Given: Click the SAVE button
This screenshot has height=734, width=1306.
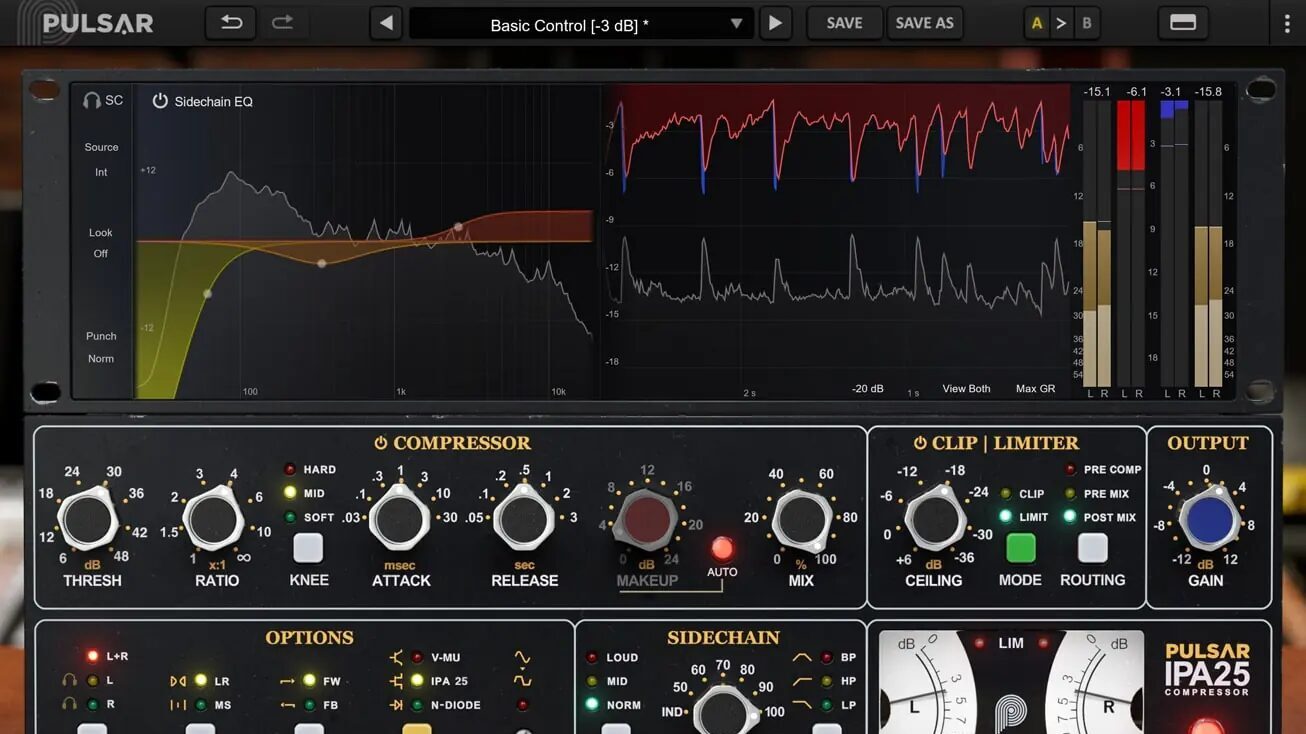Looking at the screenshot, I should [844, 23].
